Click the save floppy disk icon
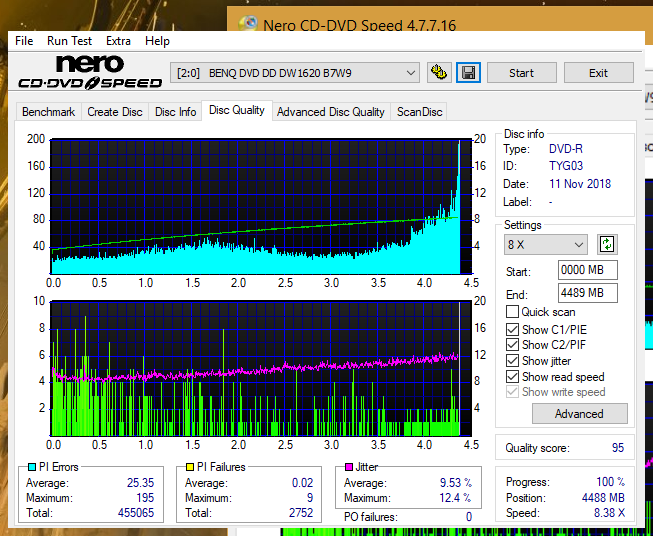 click(469, 73)
